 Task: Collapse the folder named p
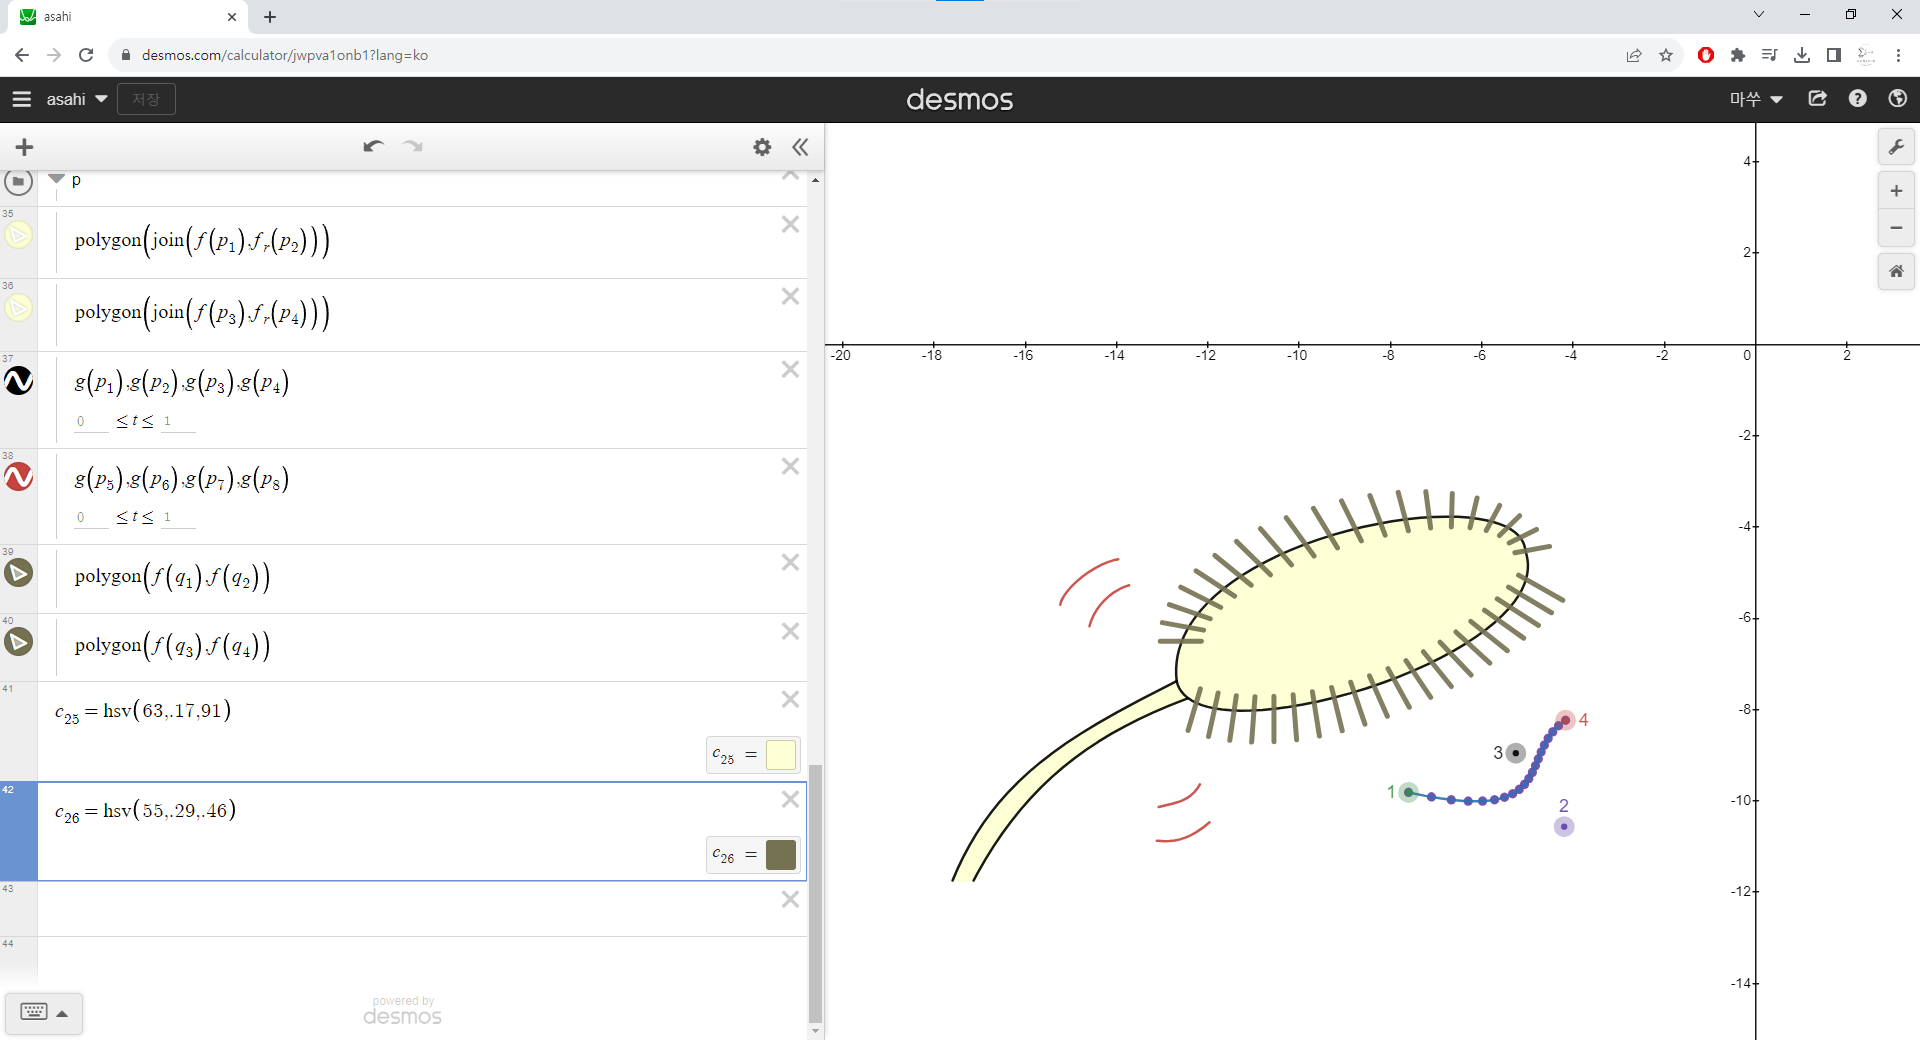(57, 180)
